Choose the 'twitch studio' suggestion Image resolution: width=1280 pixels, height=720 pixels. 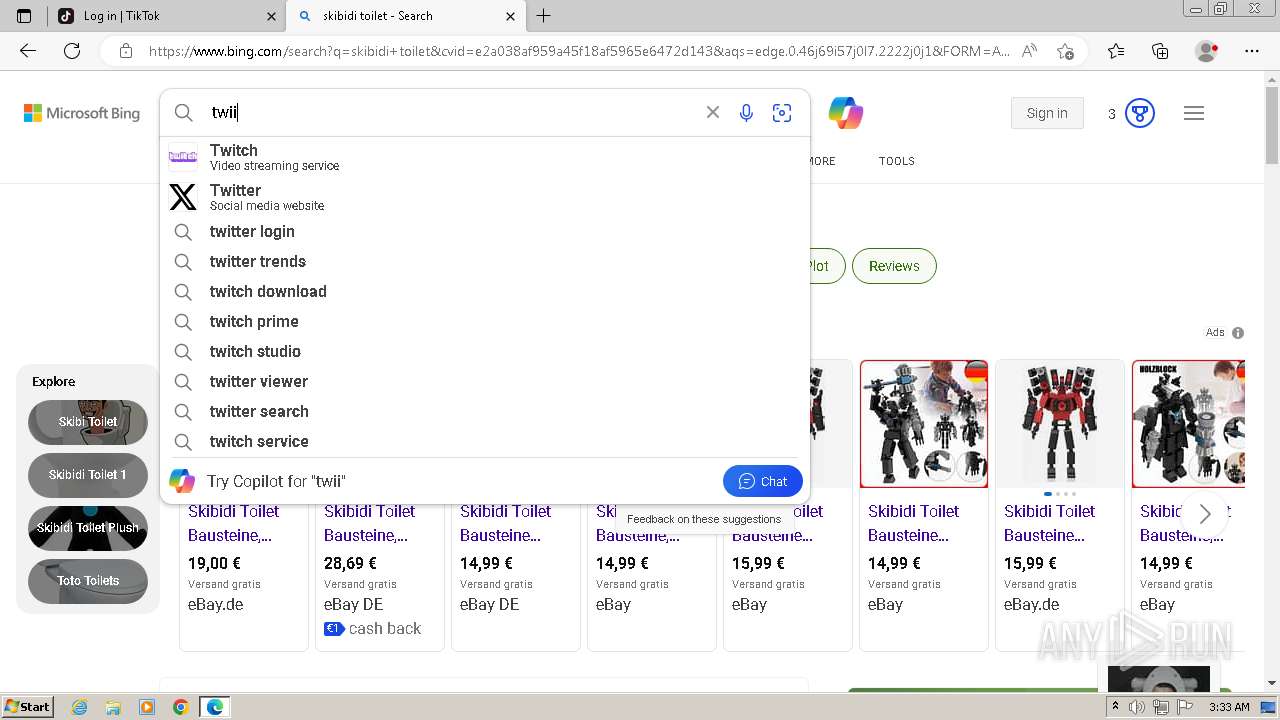click(484, 351)
